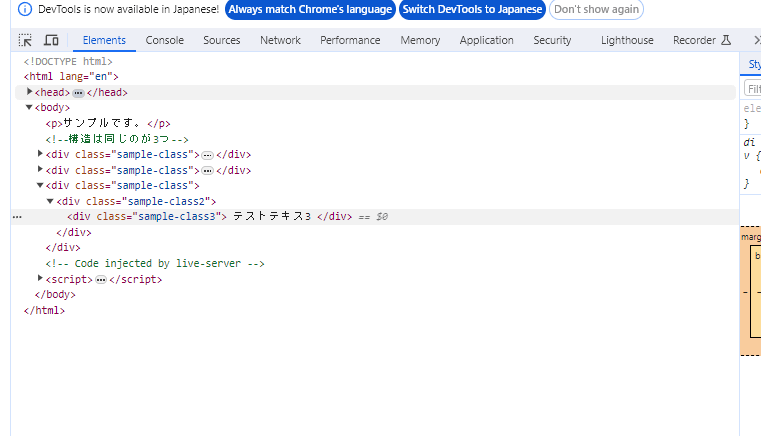Select the closing html tag

44,311
